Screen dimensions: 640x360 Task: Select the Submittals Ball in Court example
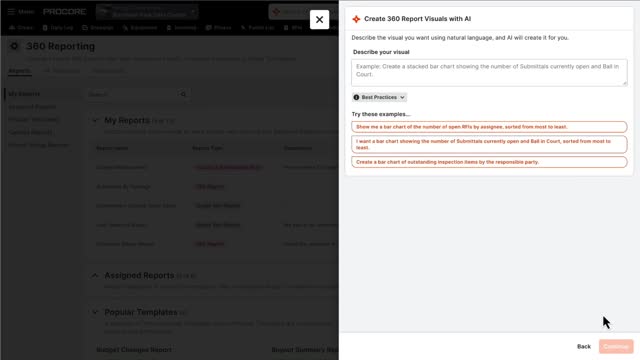489,144
